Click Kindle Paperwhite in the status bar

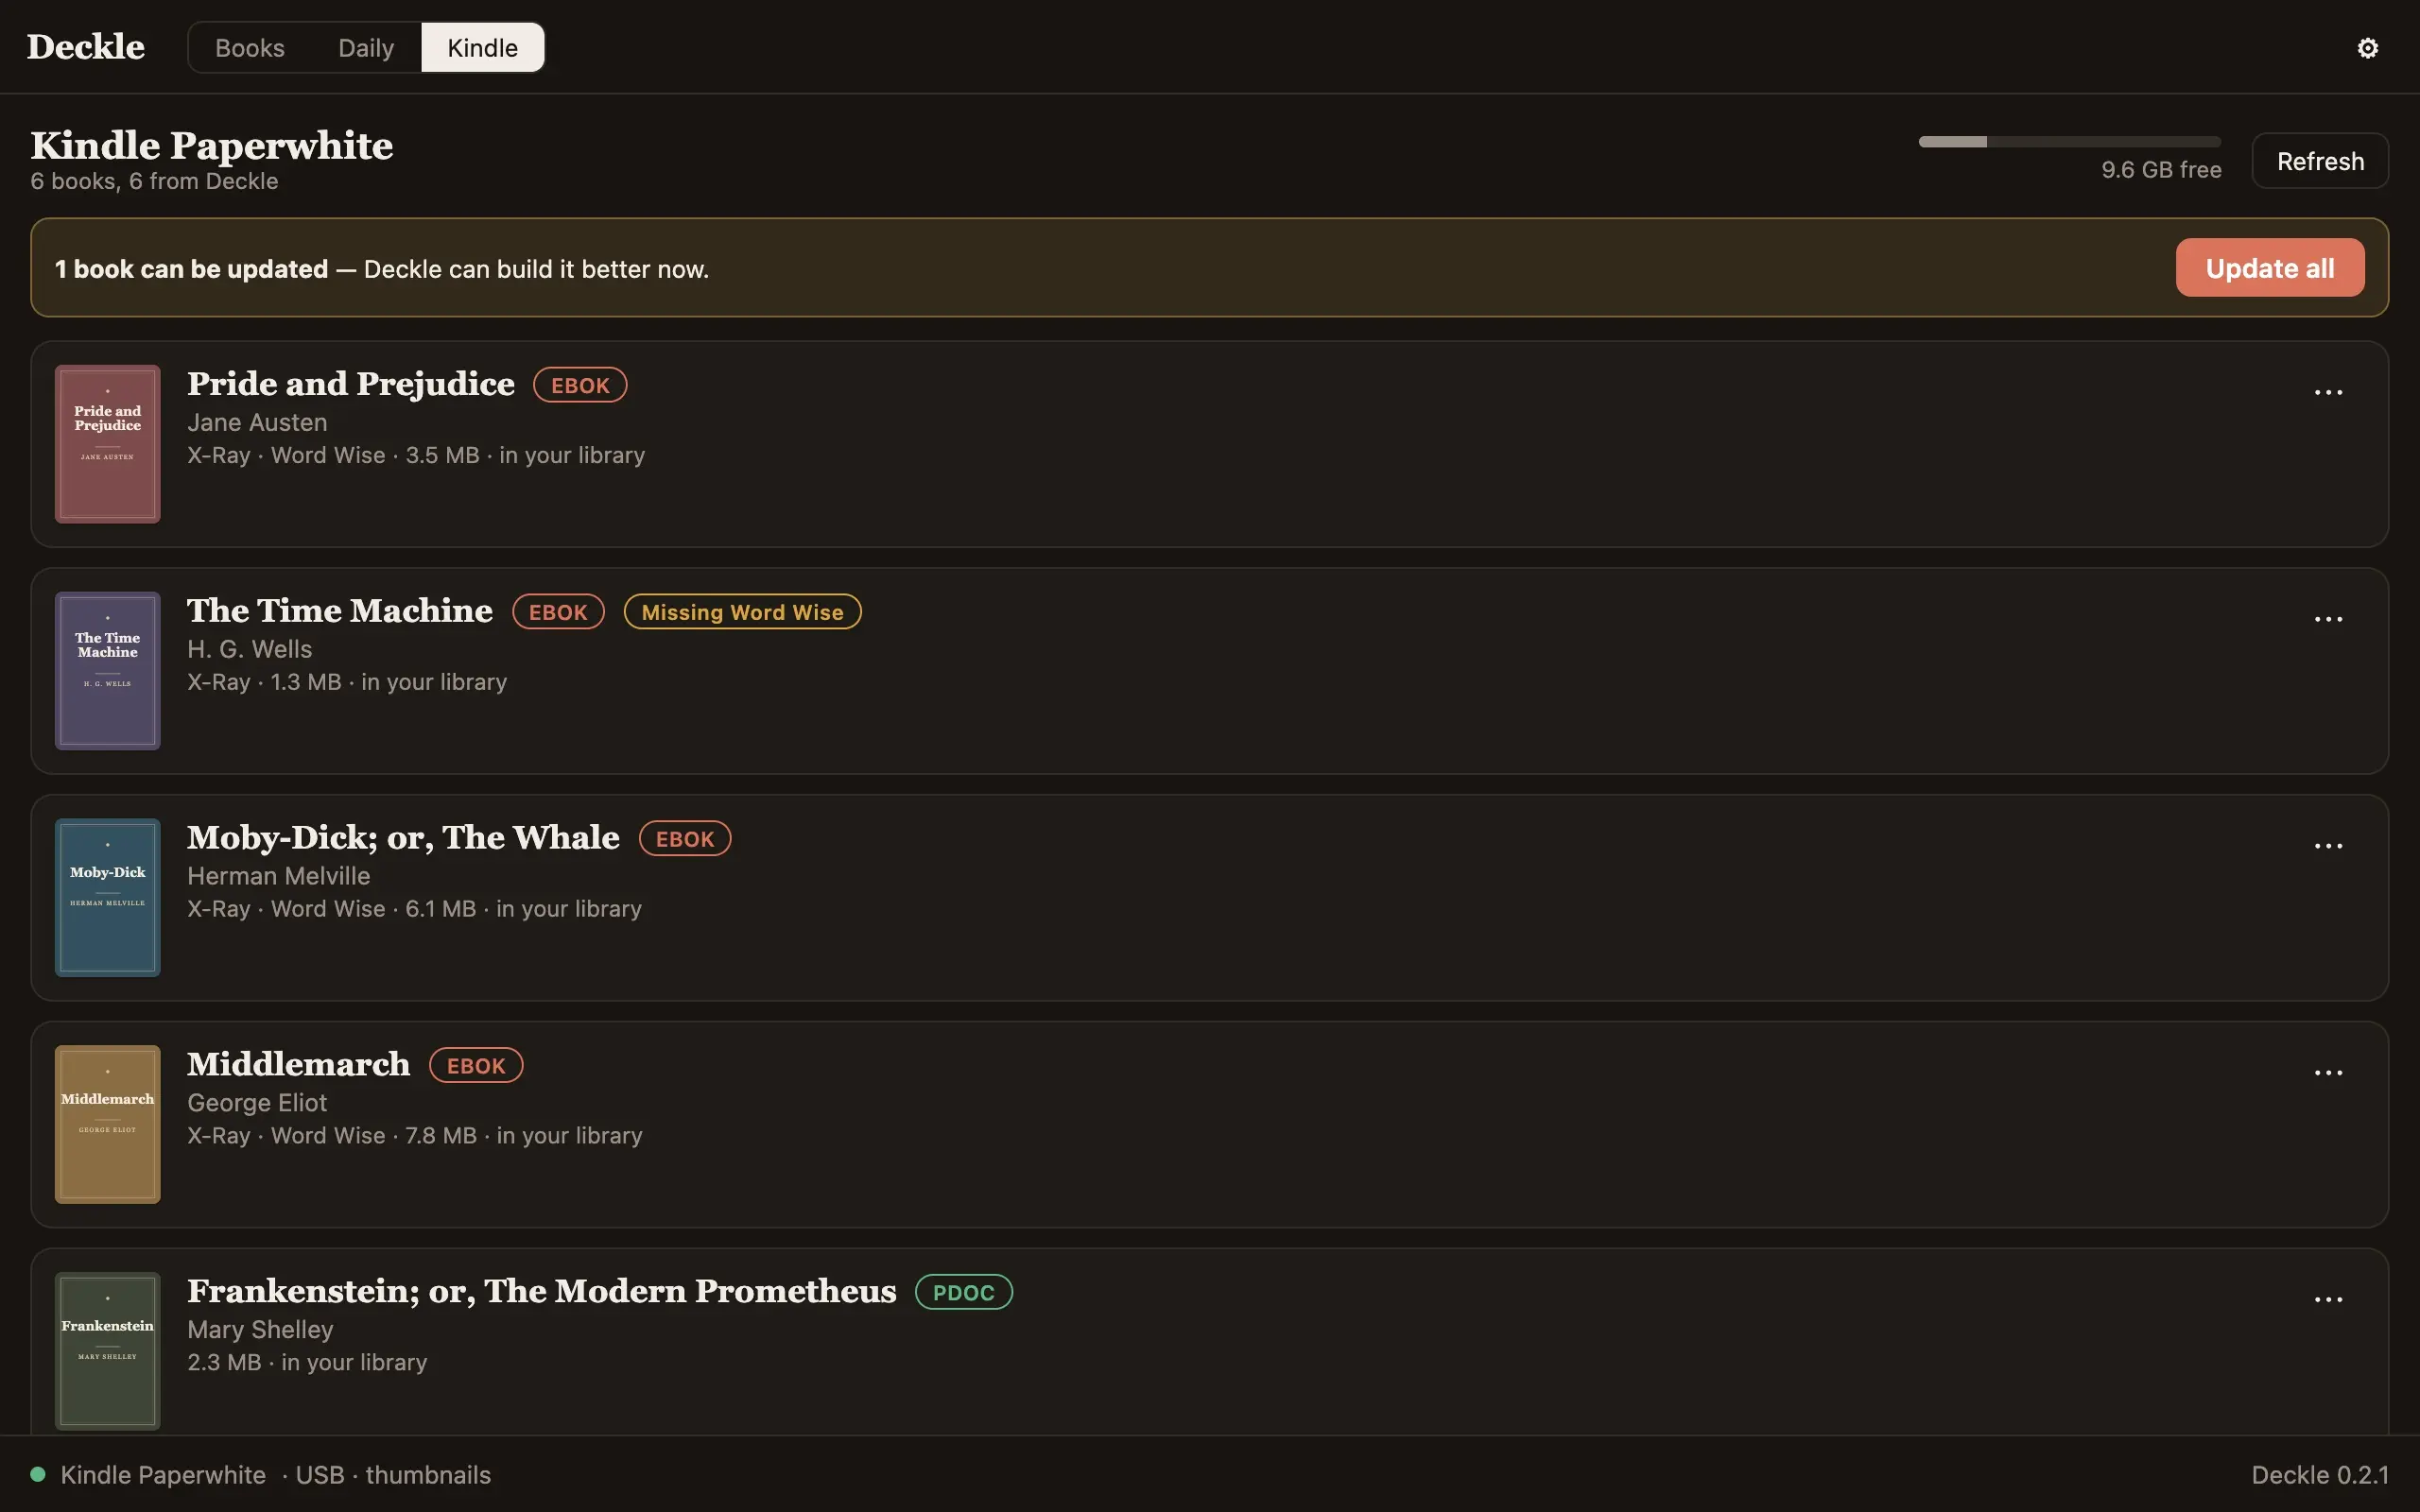point(163,1475)
